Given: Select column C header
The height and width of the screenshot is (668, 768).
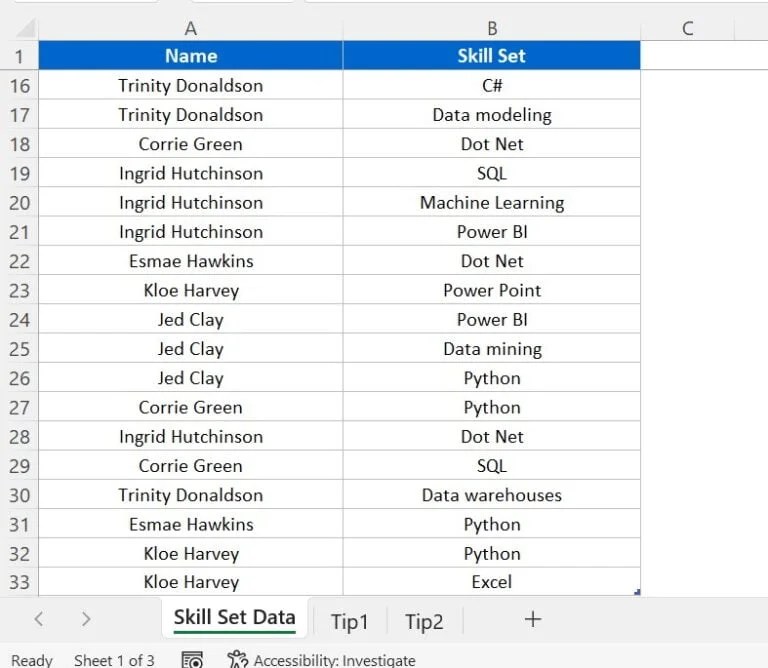Looking at the screenshot, I should [687, 28].
